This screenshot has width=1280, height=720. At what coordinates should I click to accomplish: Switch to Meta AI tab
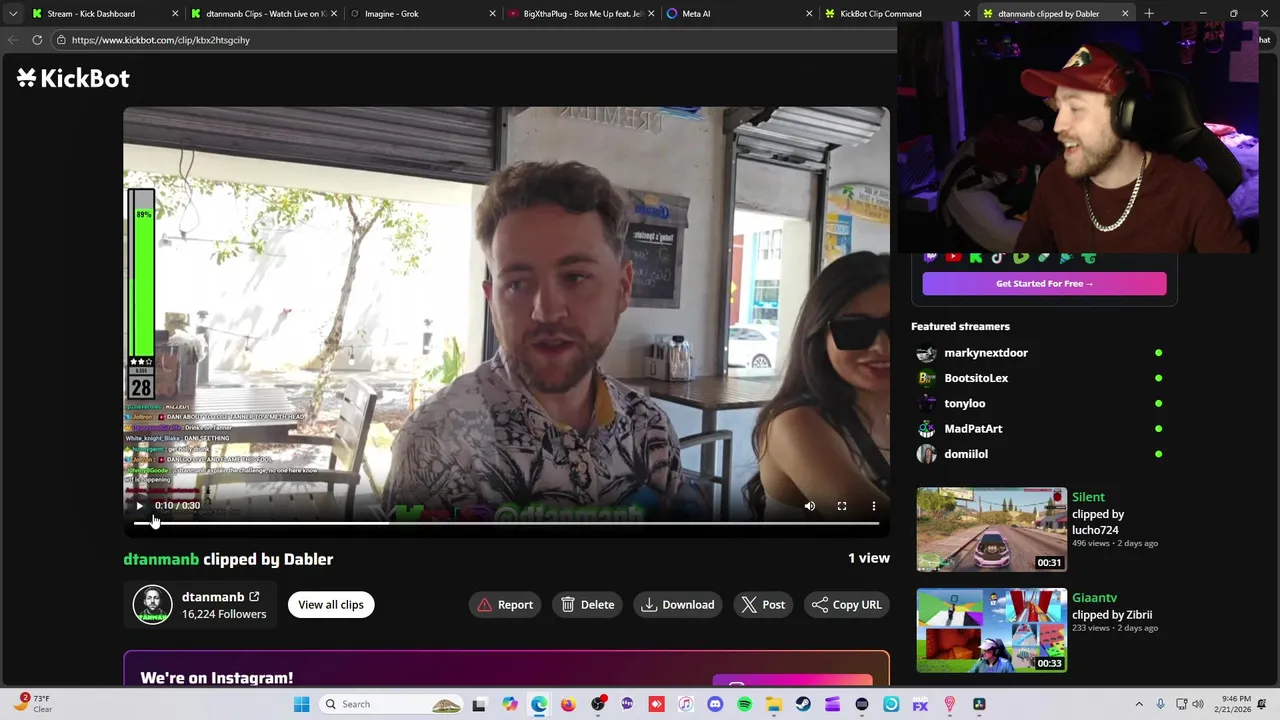point(740,14)
